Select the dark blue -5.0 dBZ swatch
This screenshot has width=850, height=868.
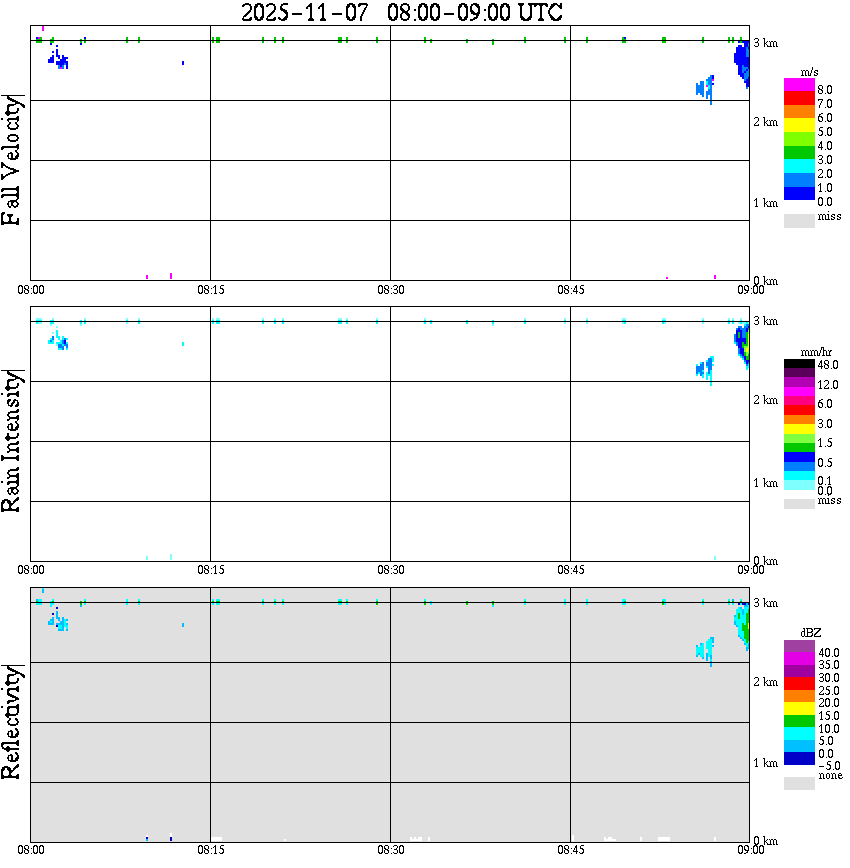coord(799,759)
